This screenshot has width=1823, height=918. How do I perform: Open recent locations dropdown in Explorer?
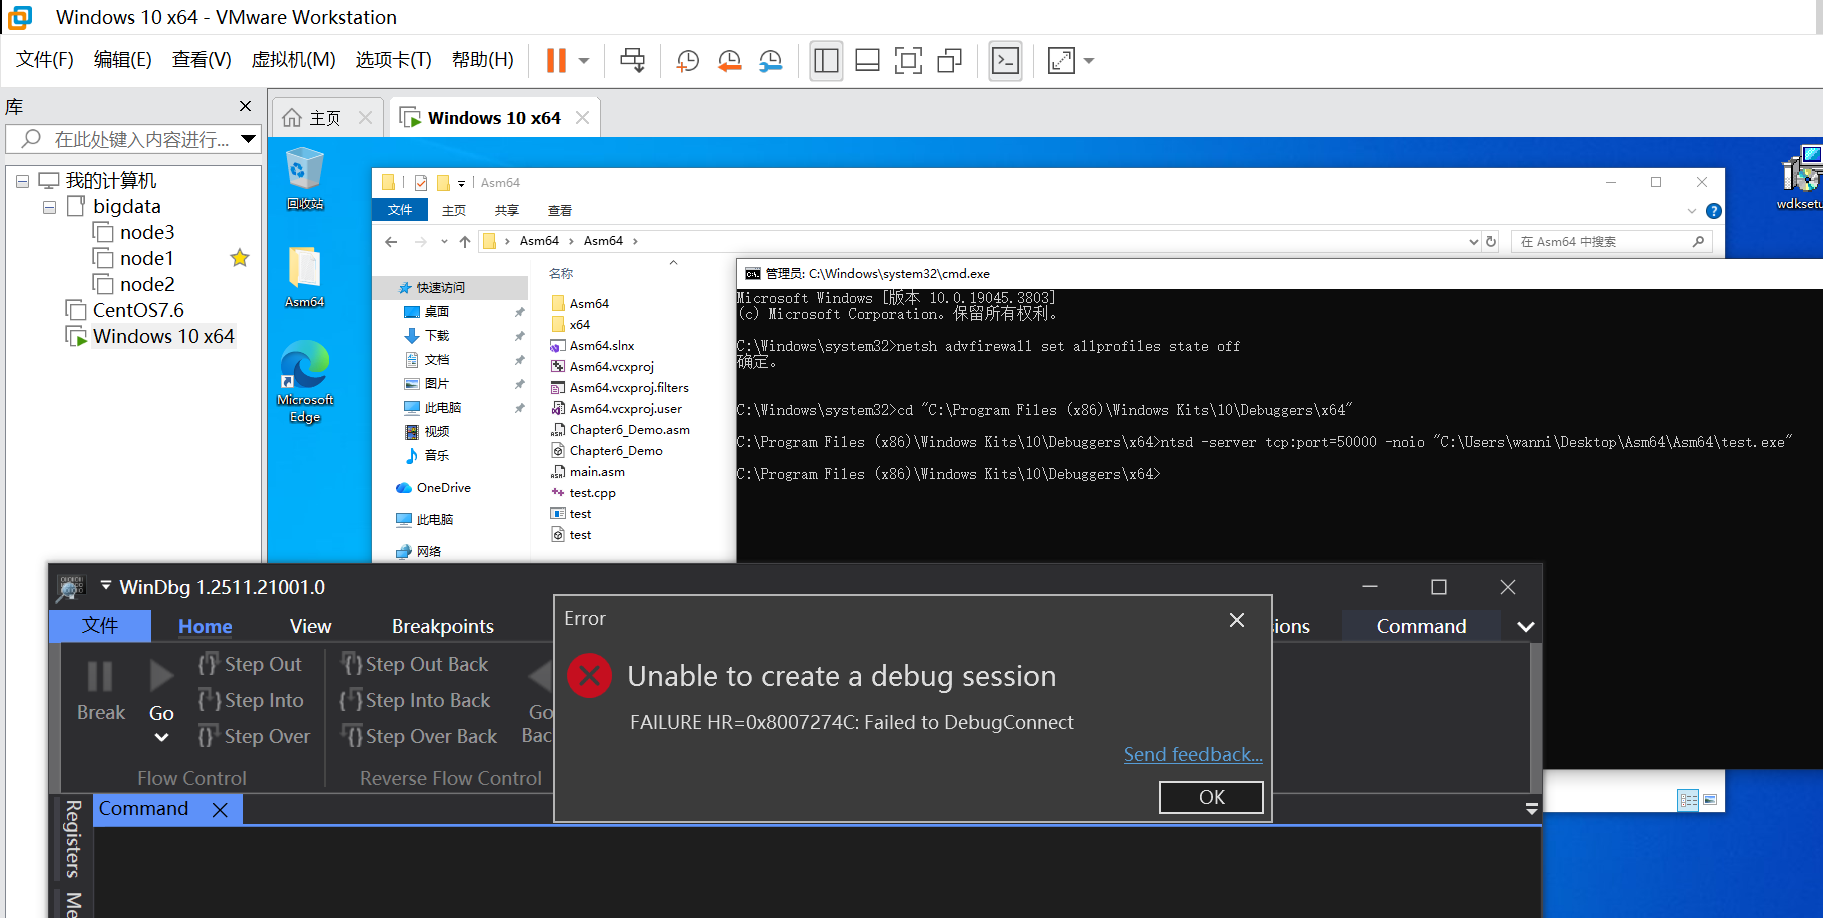click(444, 241)
